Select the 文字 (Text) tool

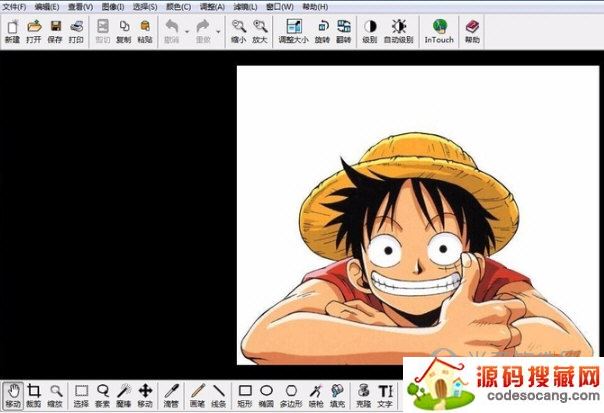385,395
